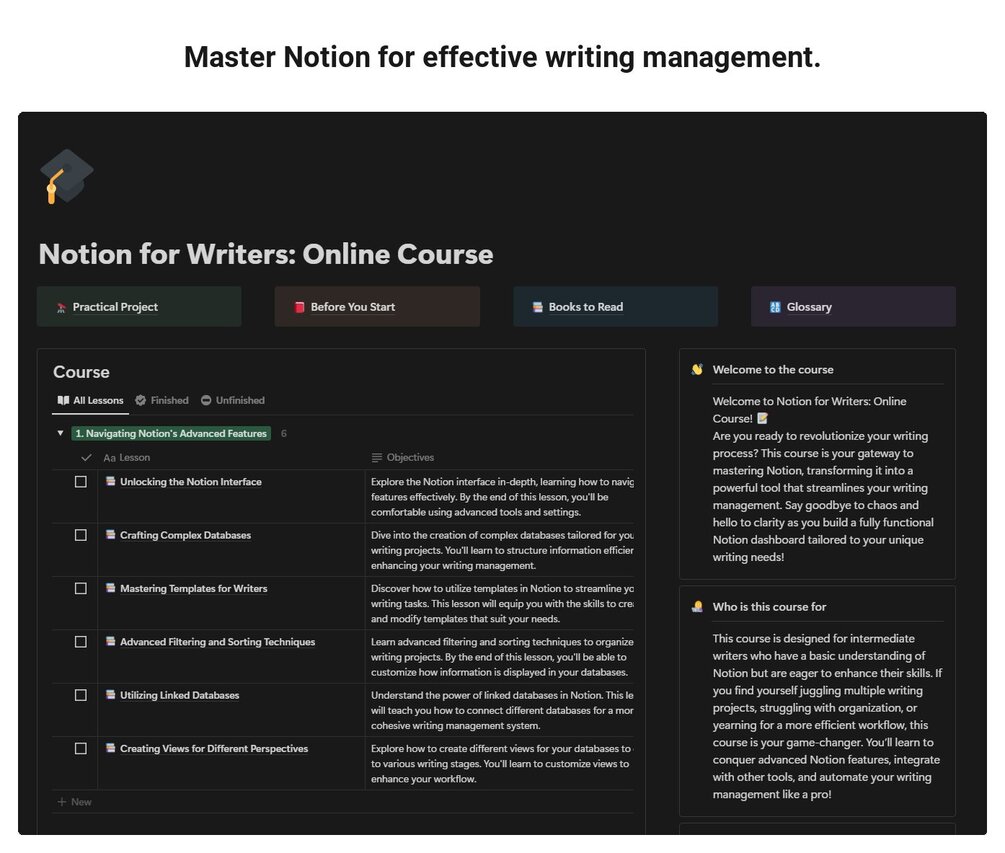Click objectives text starting Explore the Notion interface
The image size is (1005, 853).
pyautogui.click(x=502, y=497)
